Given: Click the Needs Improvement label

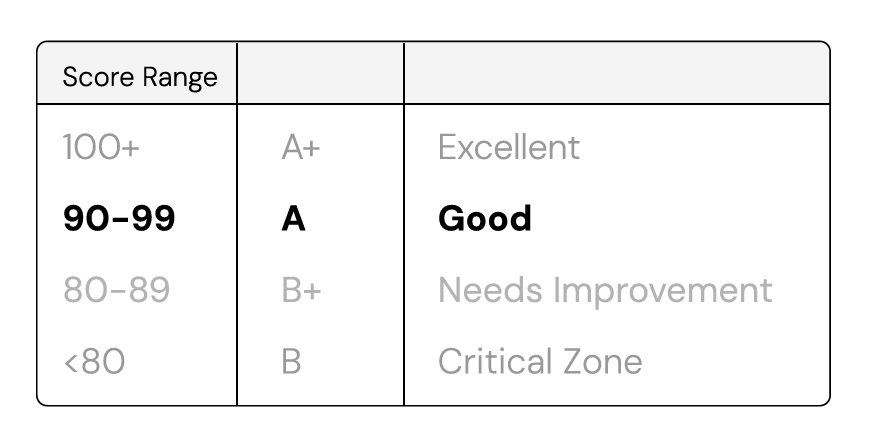Looking at the screenshot, I should (605, 290).
